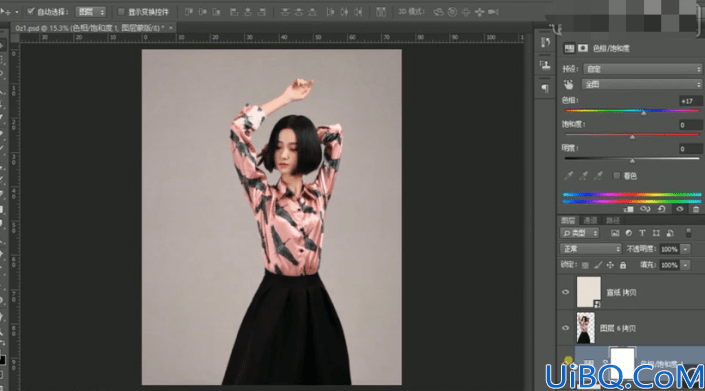
Task: Click the Lightness slider handle
Action: click(x=632, y=160)
